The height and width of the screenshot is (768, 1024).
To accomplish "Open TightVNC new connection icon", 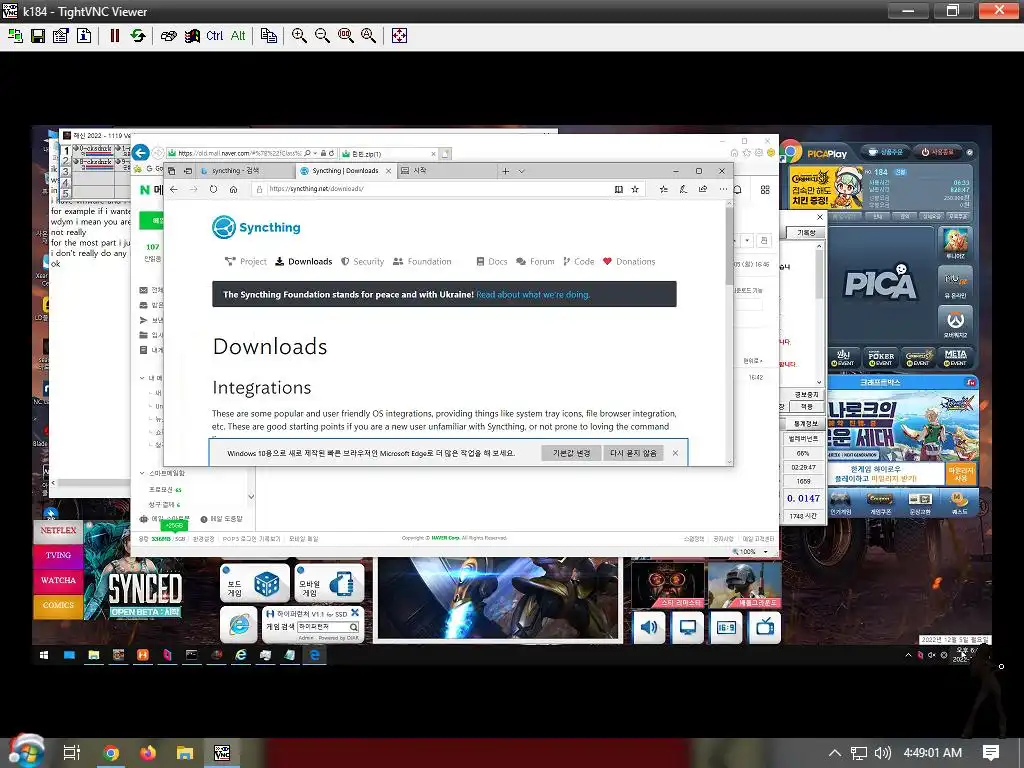I will coord(15,35).
